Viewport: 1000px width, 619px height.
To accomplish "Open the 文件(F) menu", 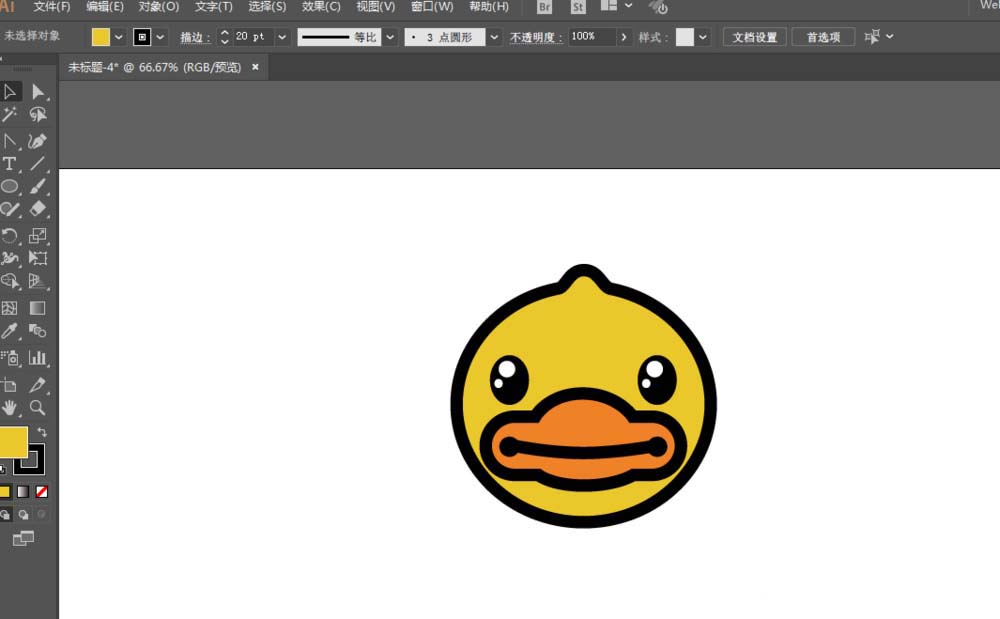I will pos(50,7).
